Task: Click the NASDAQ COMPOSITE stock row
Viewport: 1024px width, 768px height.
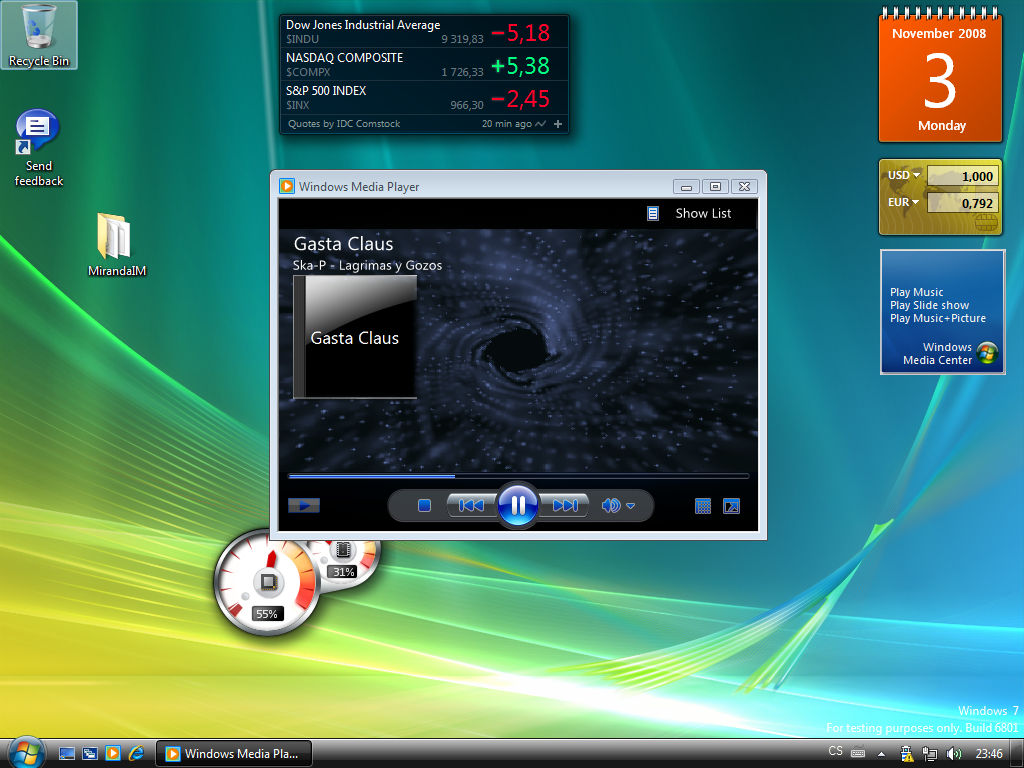Action: (x=424, y=64)
